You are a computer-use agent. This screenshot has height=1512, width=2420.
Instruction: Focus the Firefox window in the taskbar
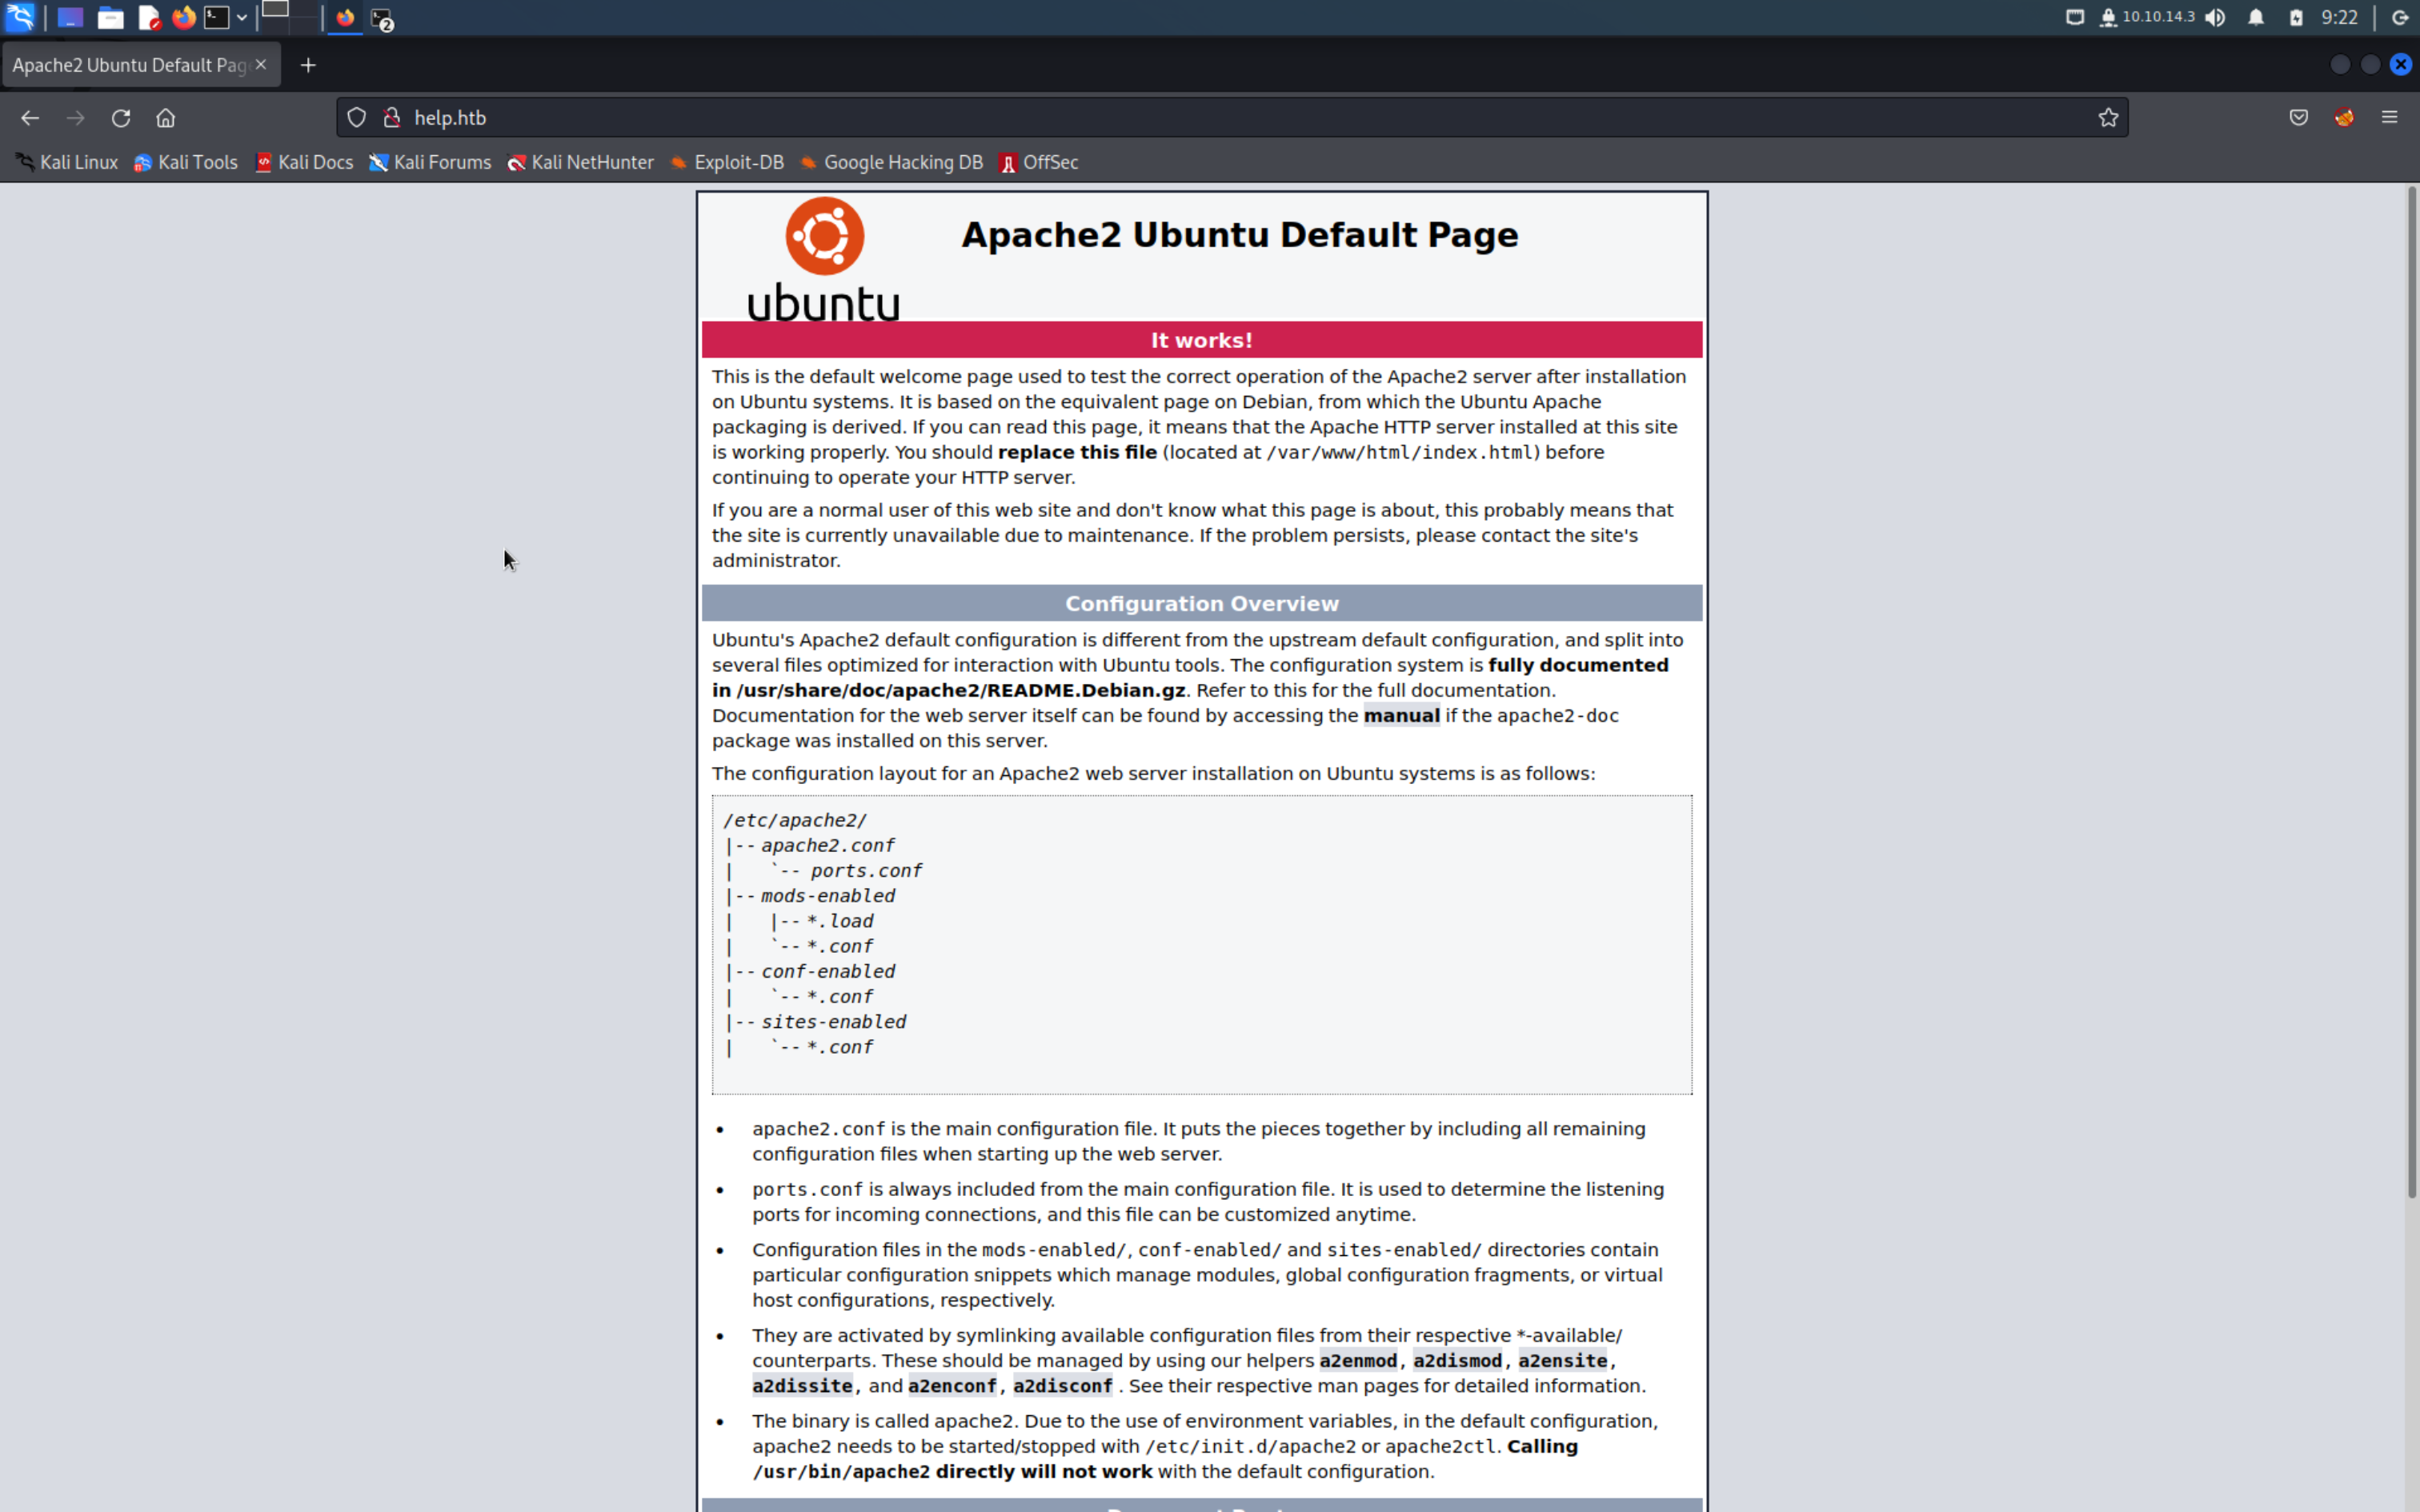tap(345, 17)
